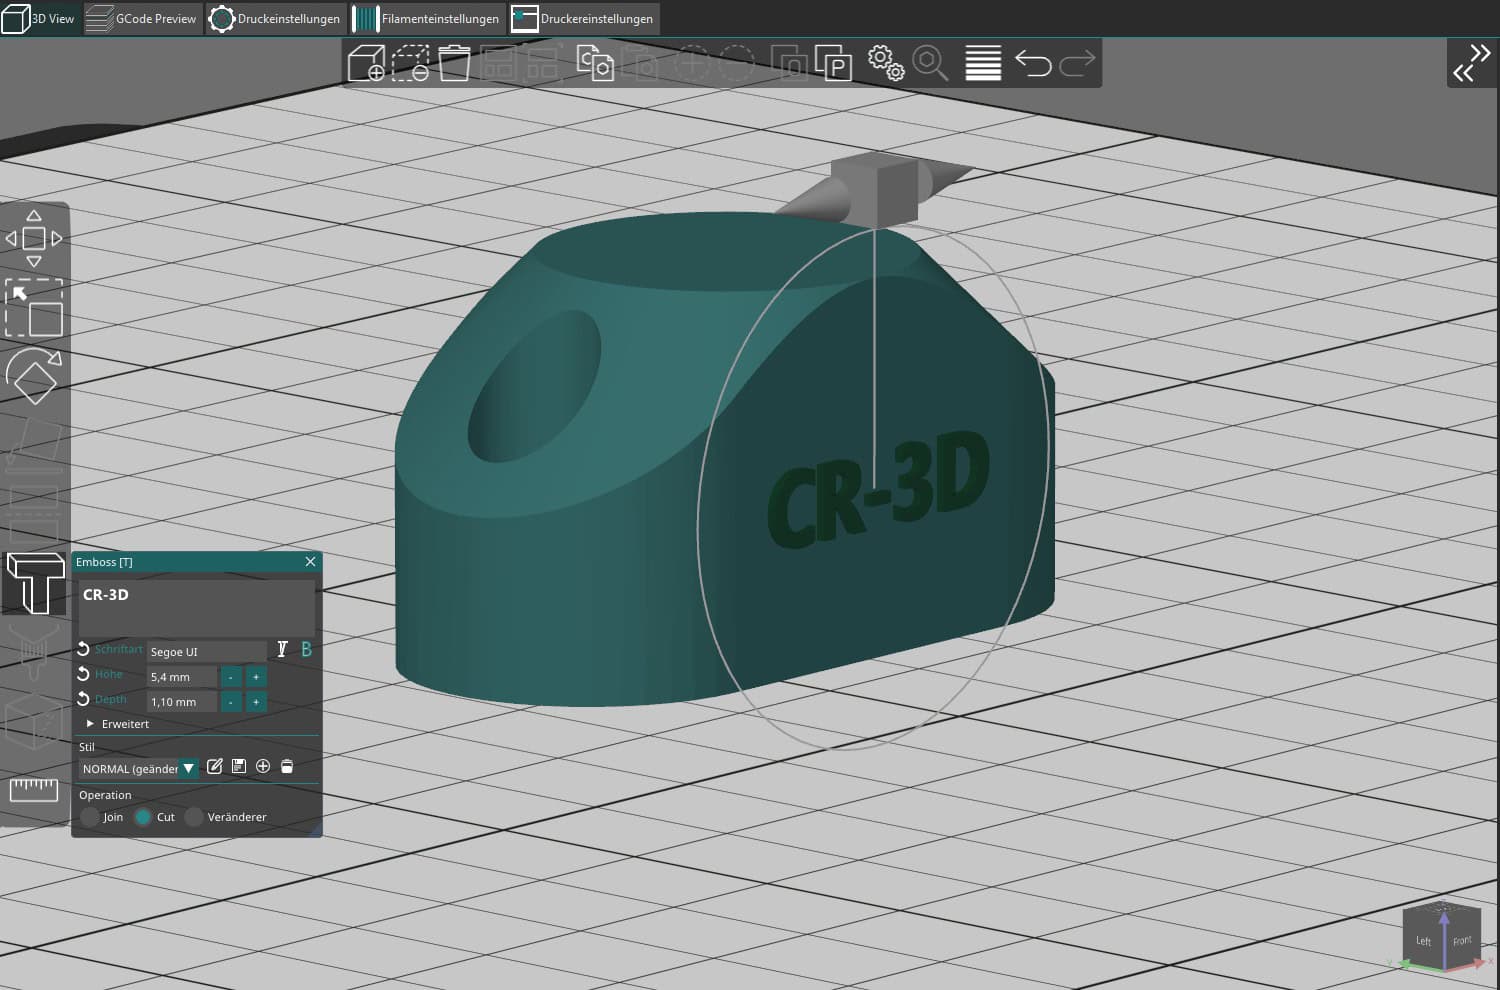Close the Emboss panel

(310, 562)
